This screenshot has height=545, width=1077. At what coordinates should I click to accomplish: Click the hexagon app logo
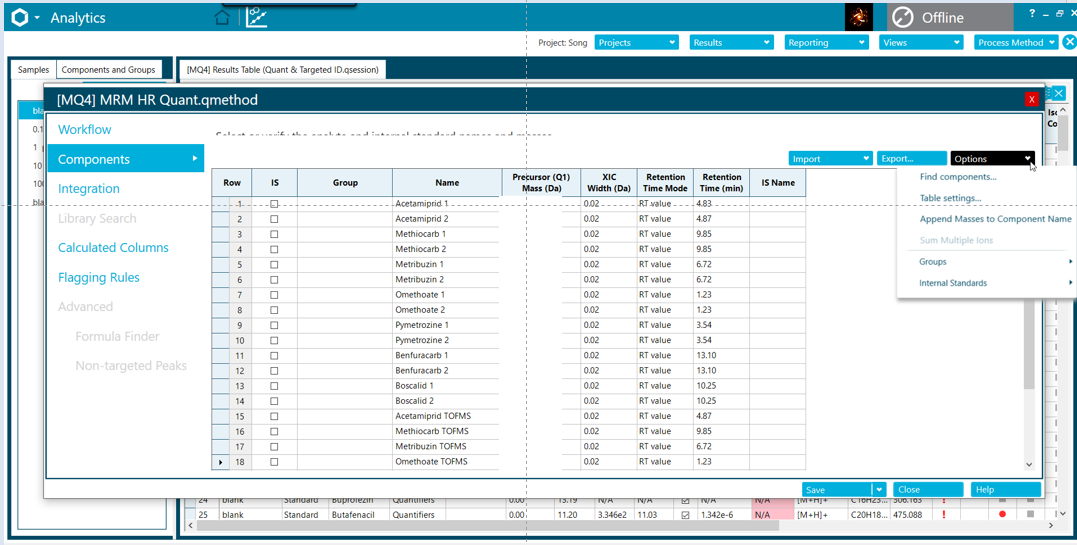tap(20, 18)
